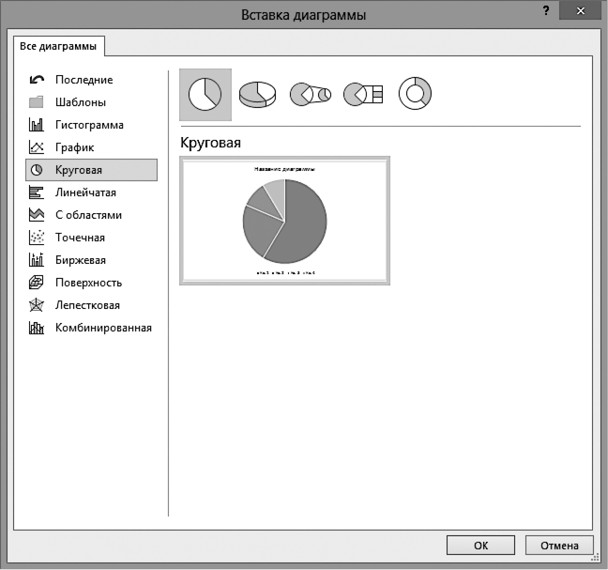608x570 pixels.
Task: Choose the doughnut chart subtype icon
Action: coord(415,94)
